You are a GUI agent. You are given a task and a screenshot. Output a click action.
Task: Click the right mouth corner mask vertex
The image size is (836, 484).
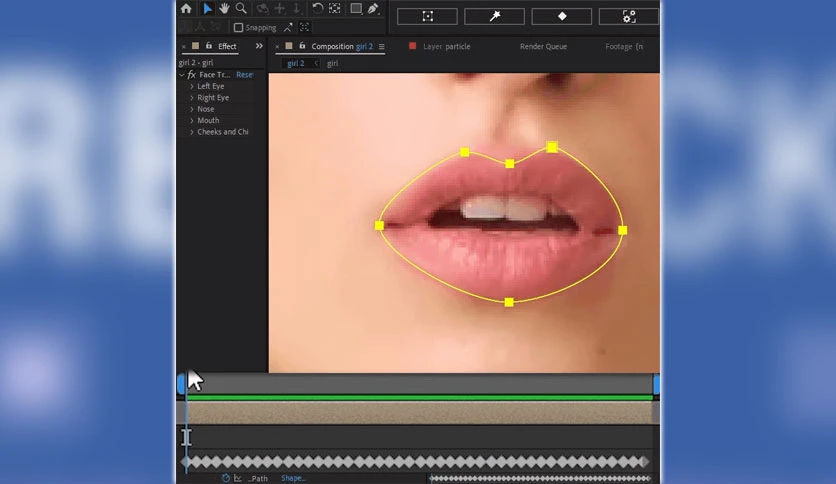[x=623, y=230]
